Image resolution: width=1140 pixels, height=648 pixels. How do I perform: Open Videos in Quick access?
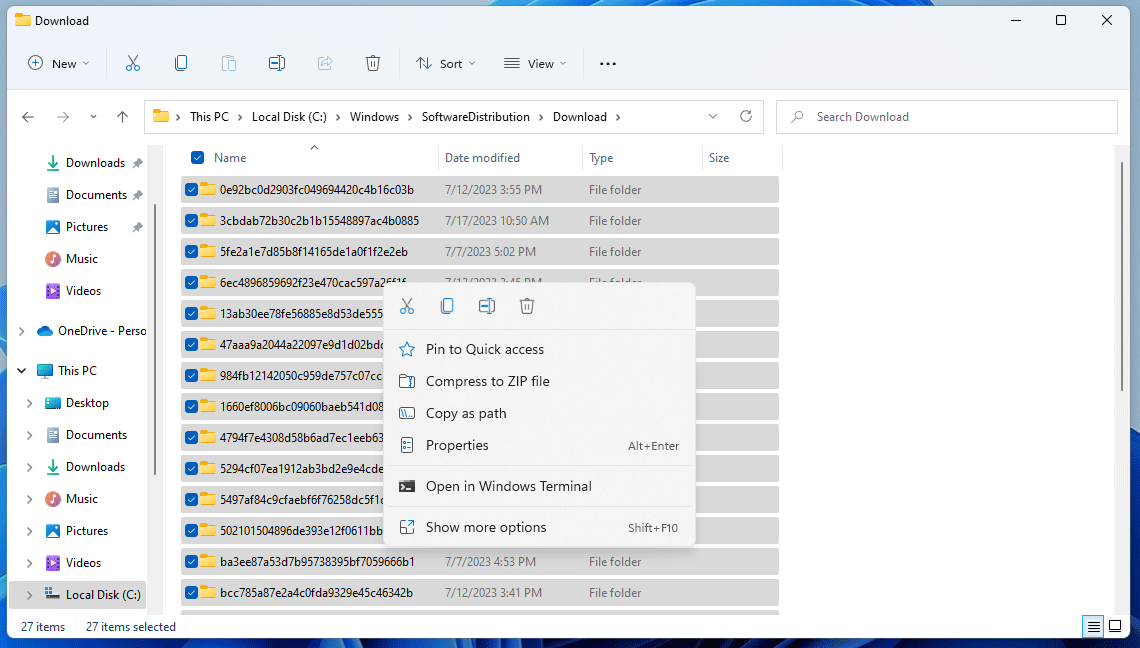click(x=83, y=291)
